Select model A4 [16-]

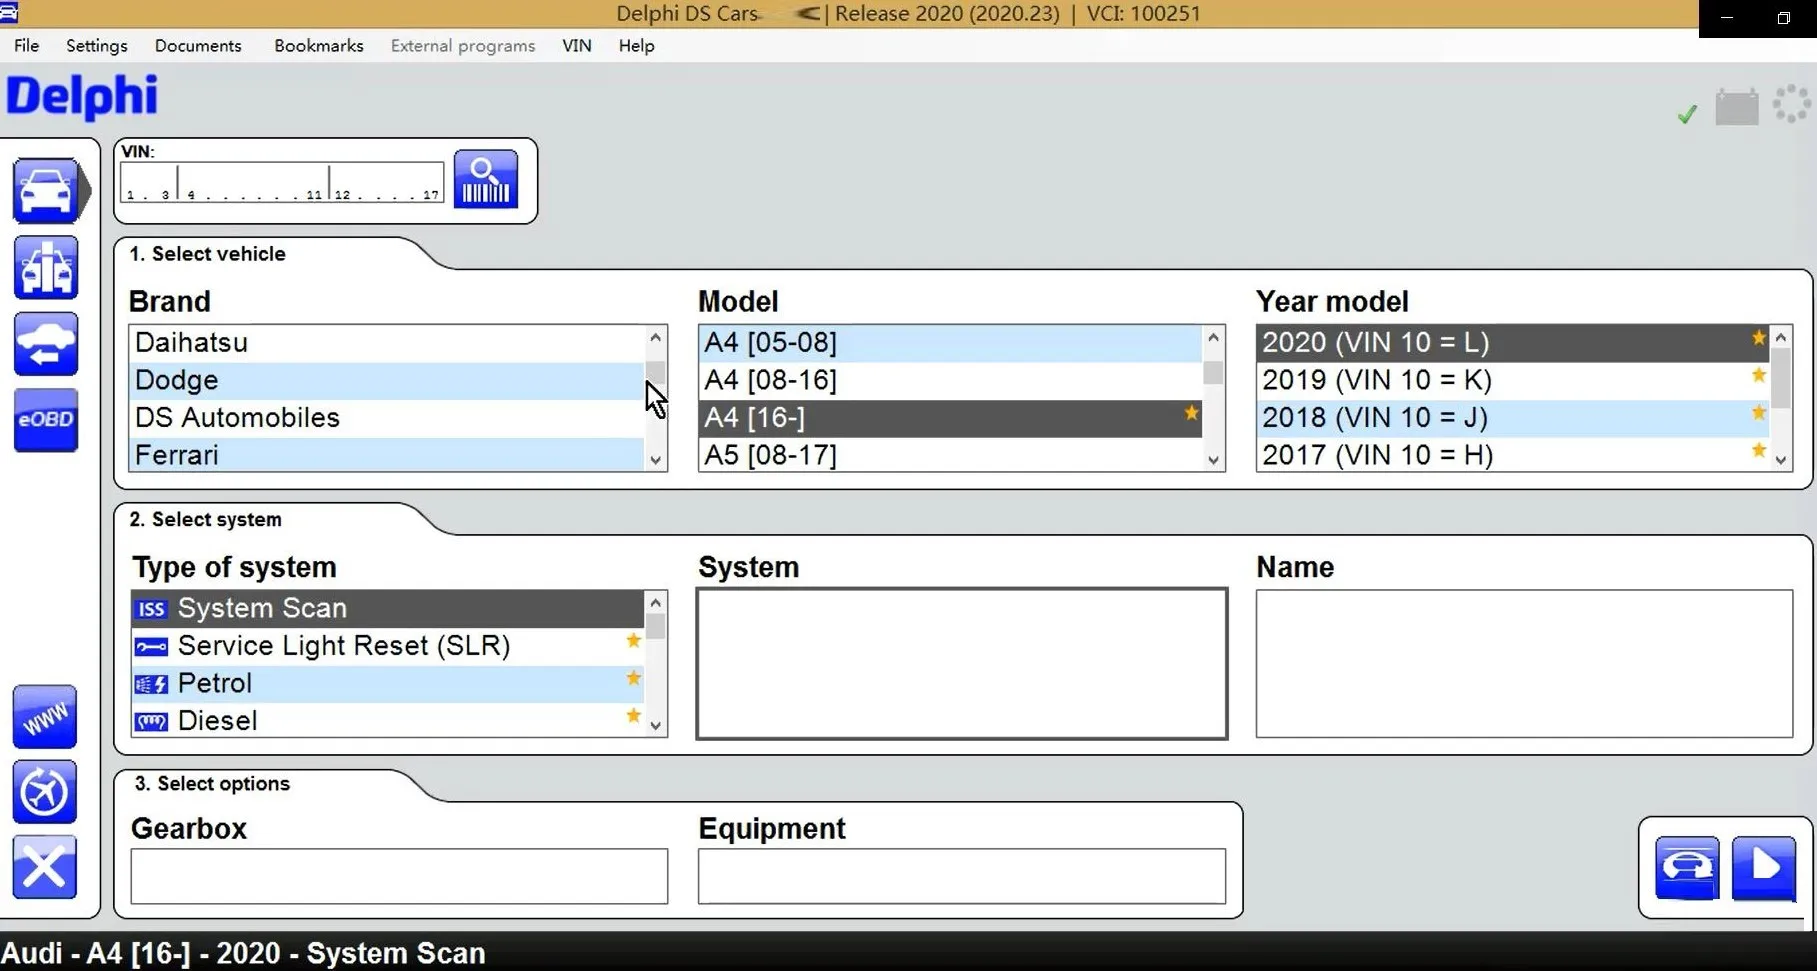(x=950, y=418)
